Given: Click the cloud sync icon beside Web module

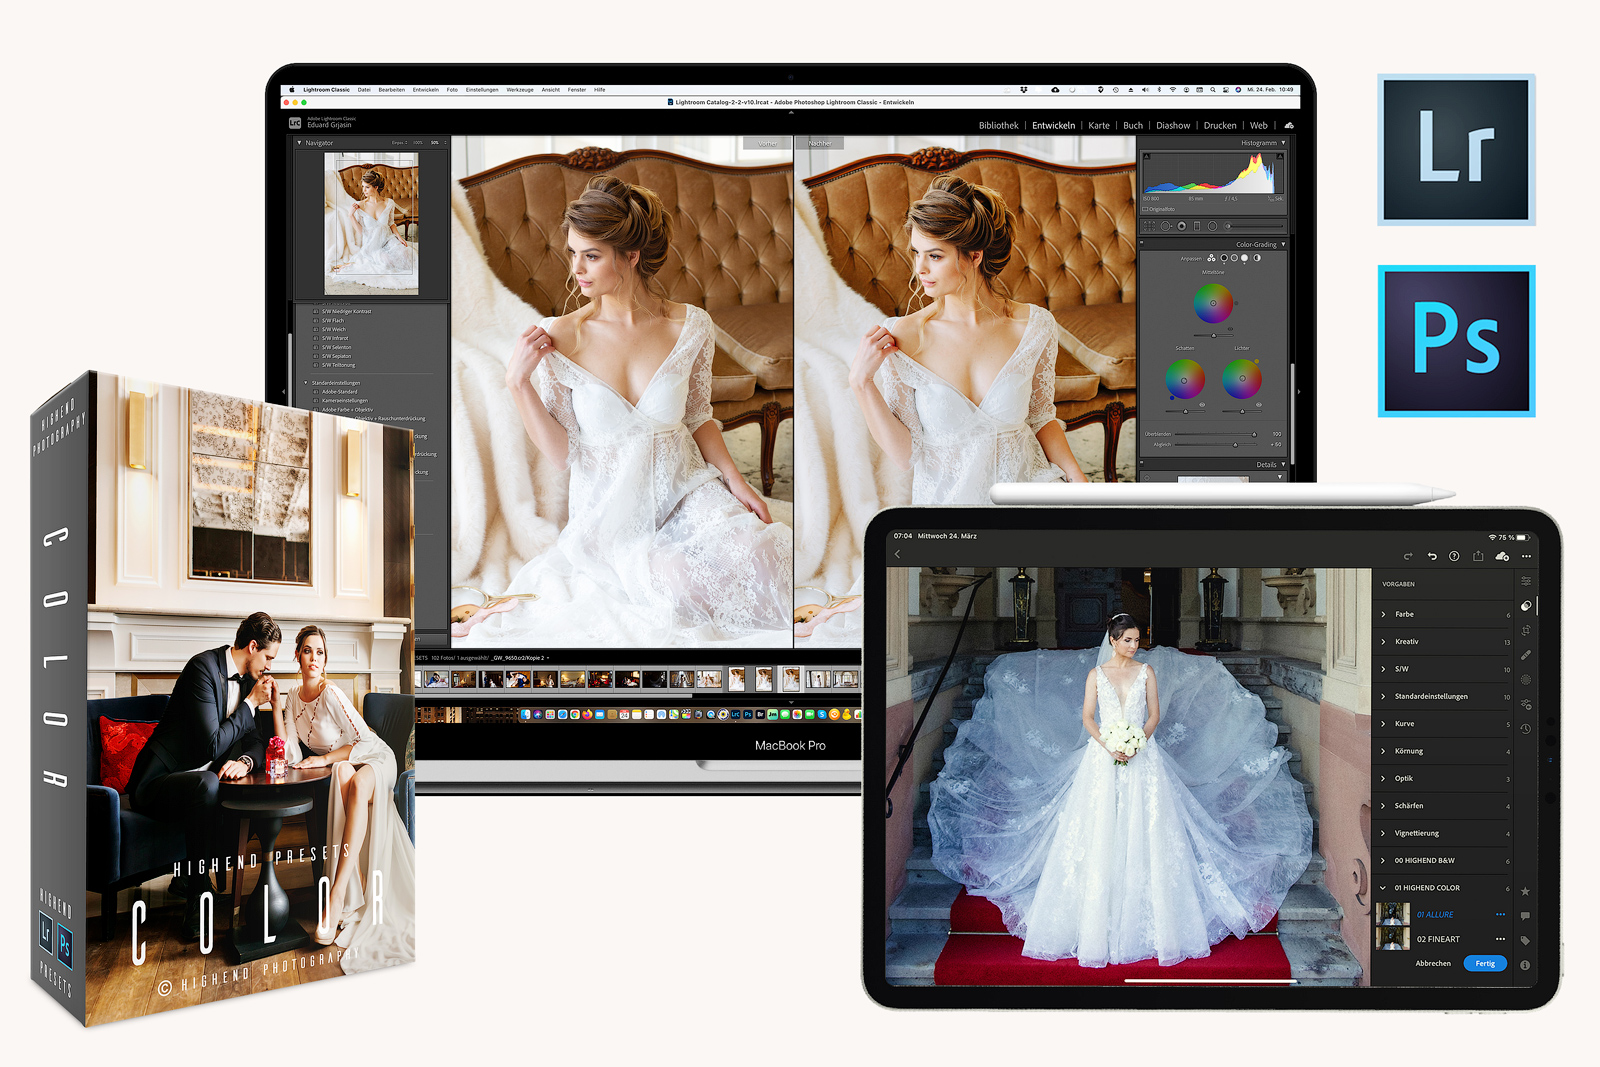Looking at the screenshot, I should pyautogui.click(x=1289, y=125).
